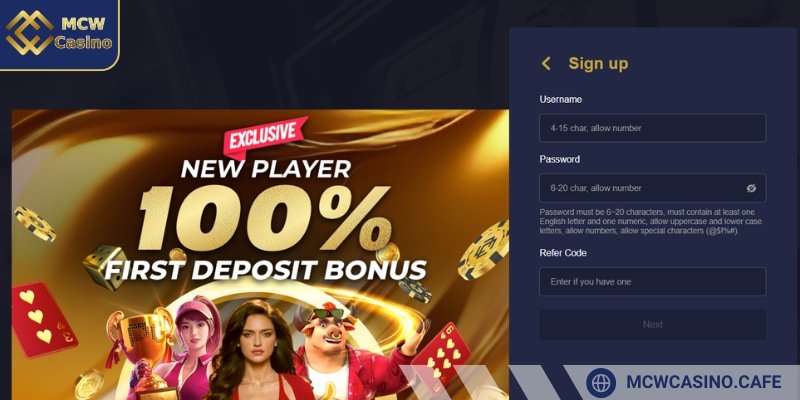Focus the Username input field
800x400 pixels.
[653, 128]
